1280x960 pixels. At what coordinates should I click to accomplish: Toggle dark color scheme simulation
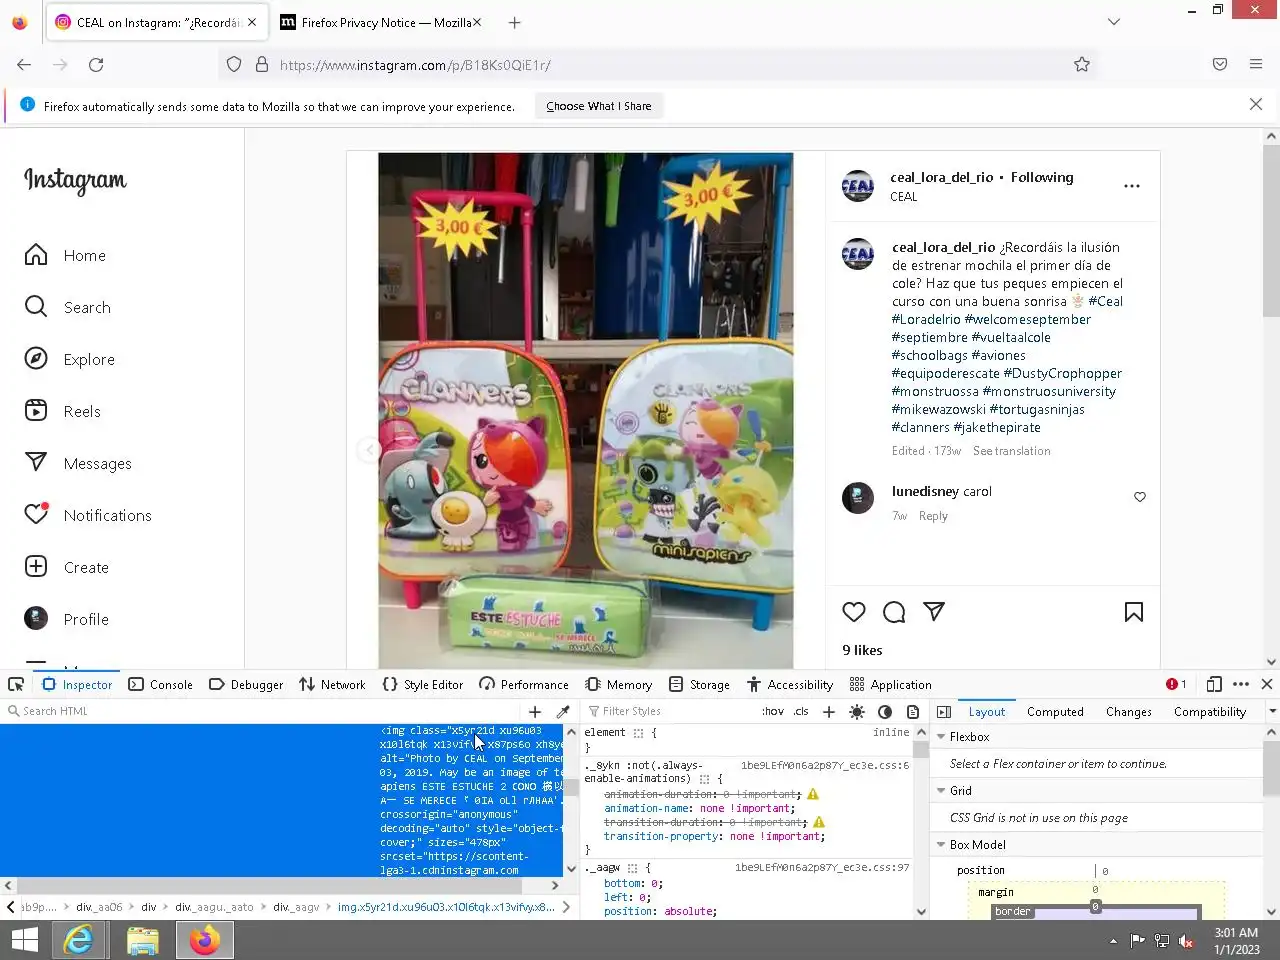[x=885, y=712]
